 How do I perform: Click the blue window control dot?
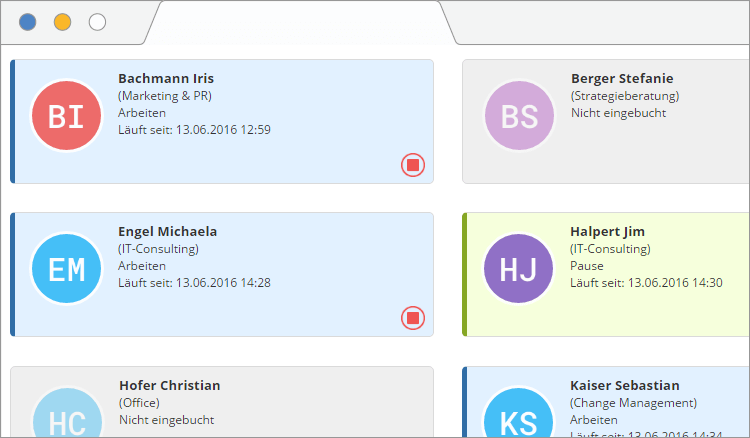point(28,22)
